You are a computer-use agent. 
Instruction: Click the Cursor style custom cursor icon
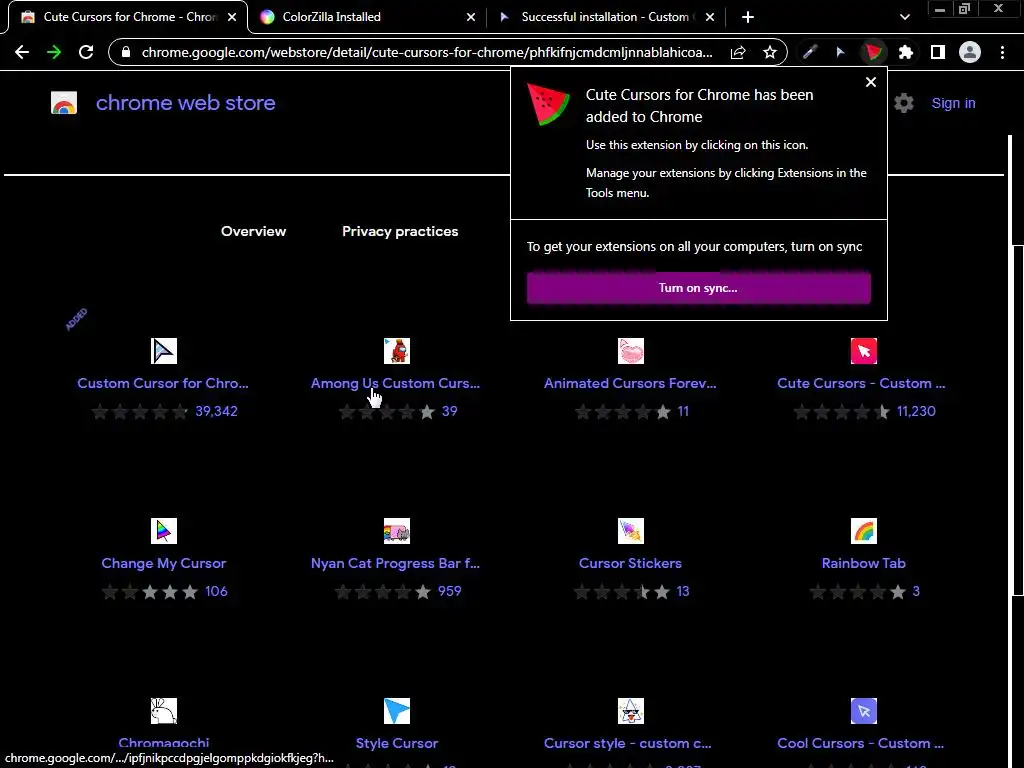tap(630, 711)
